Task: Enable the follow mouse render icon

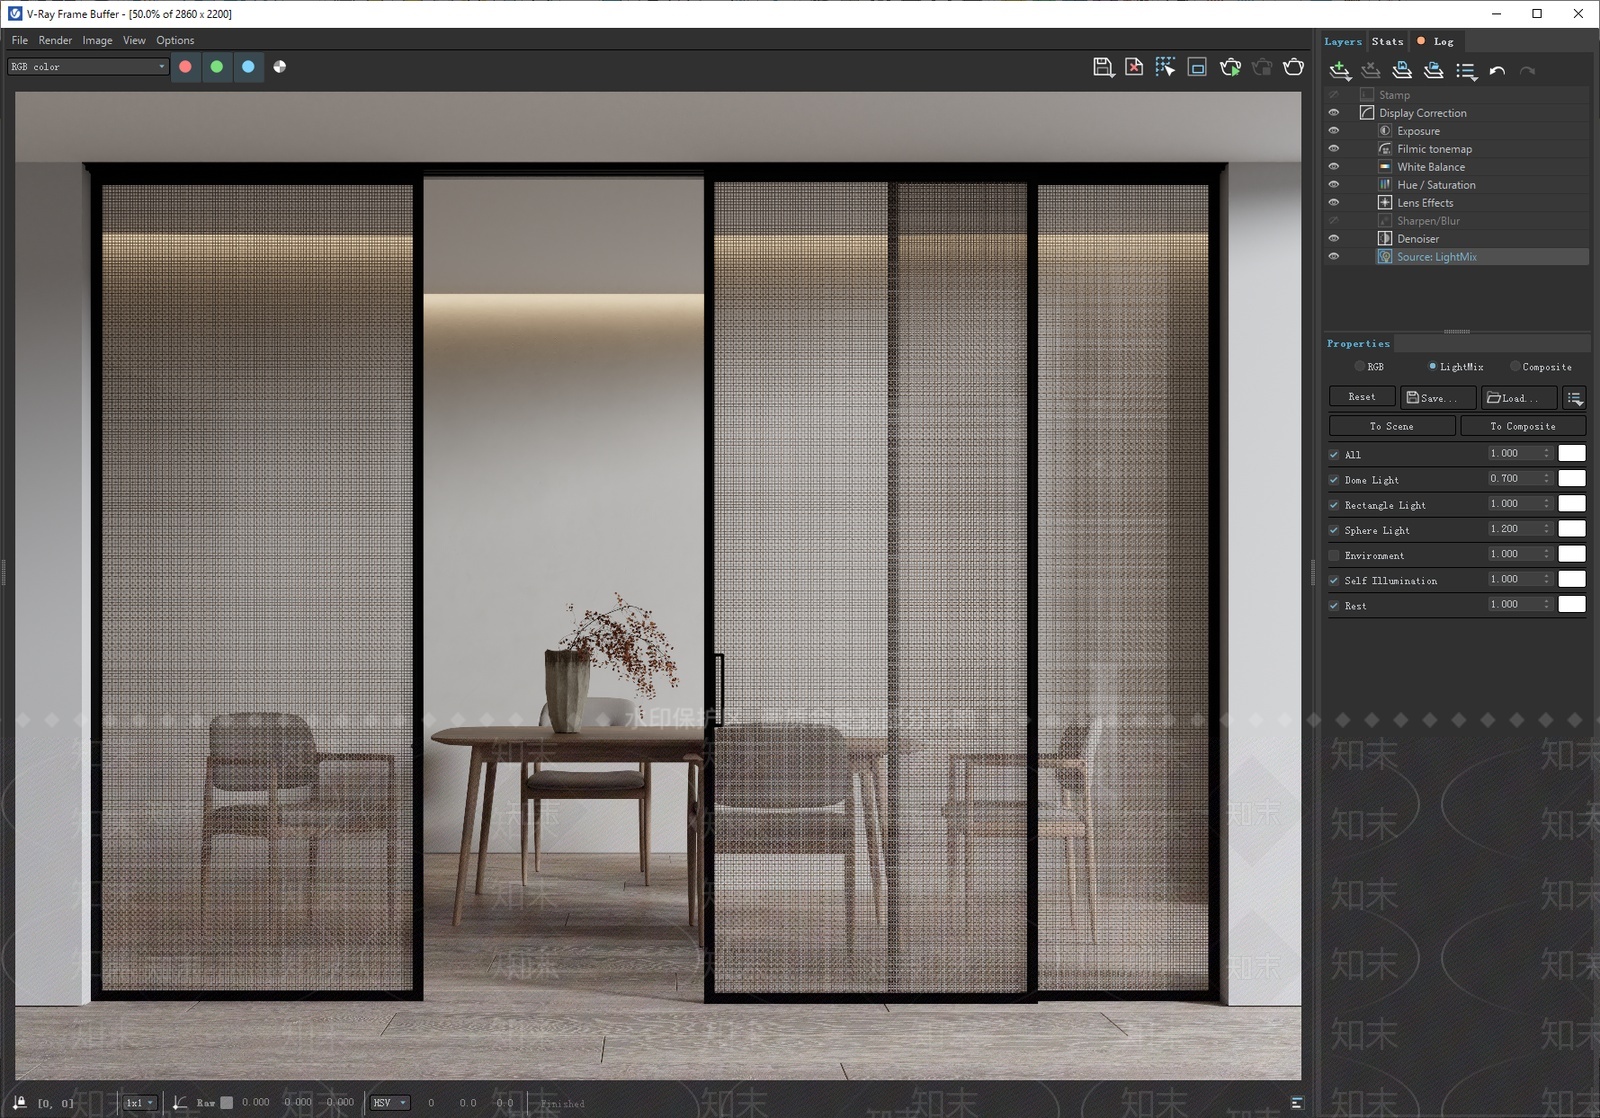Action: (x=1166, y=67)
